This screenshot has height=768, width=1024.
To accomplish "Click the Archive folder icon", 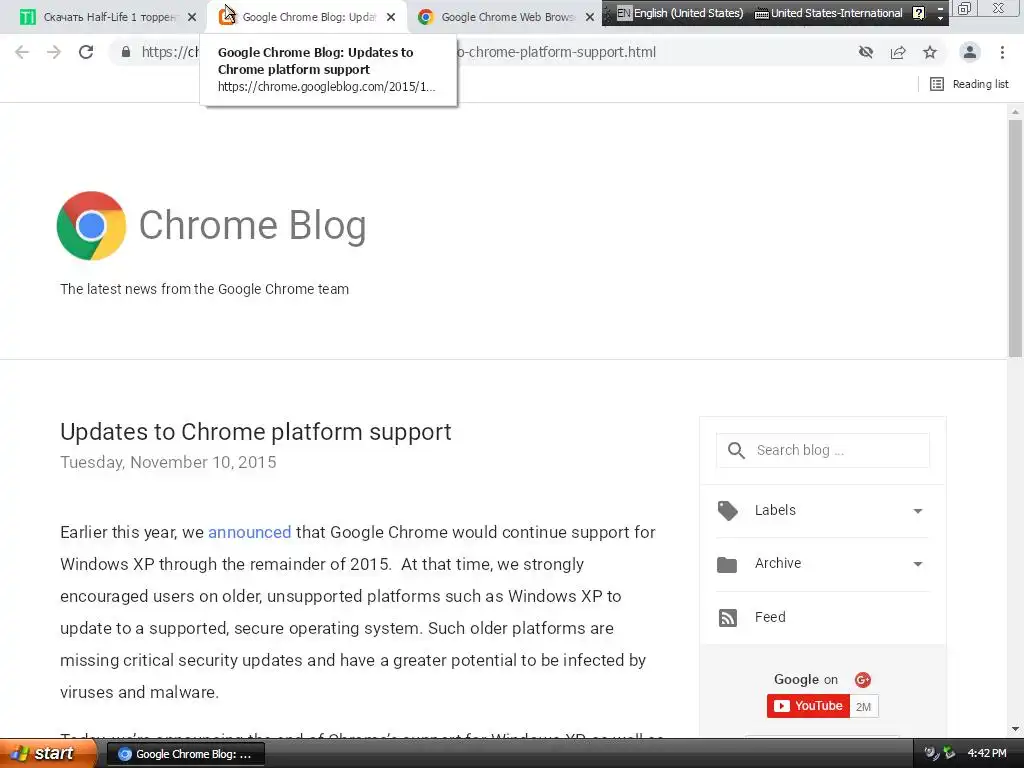I will 727,564.
